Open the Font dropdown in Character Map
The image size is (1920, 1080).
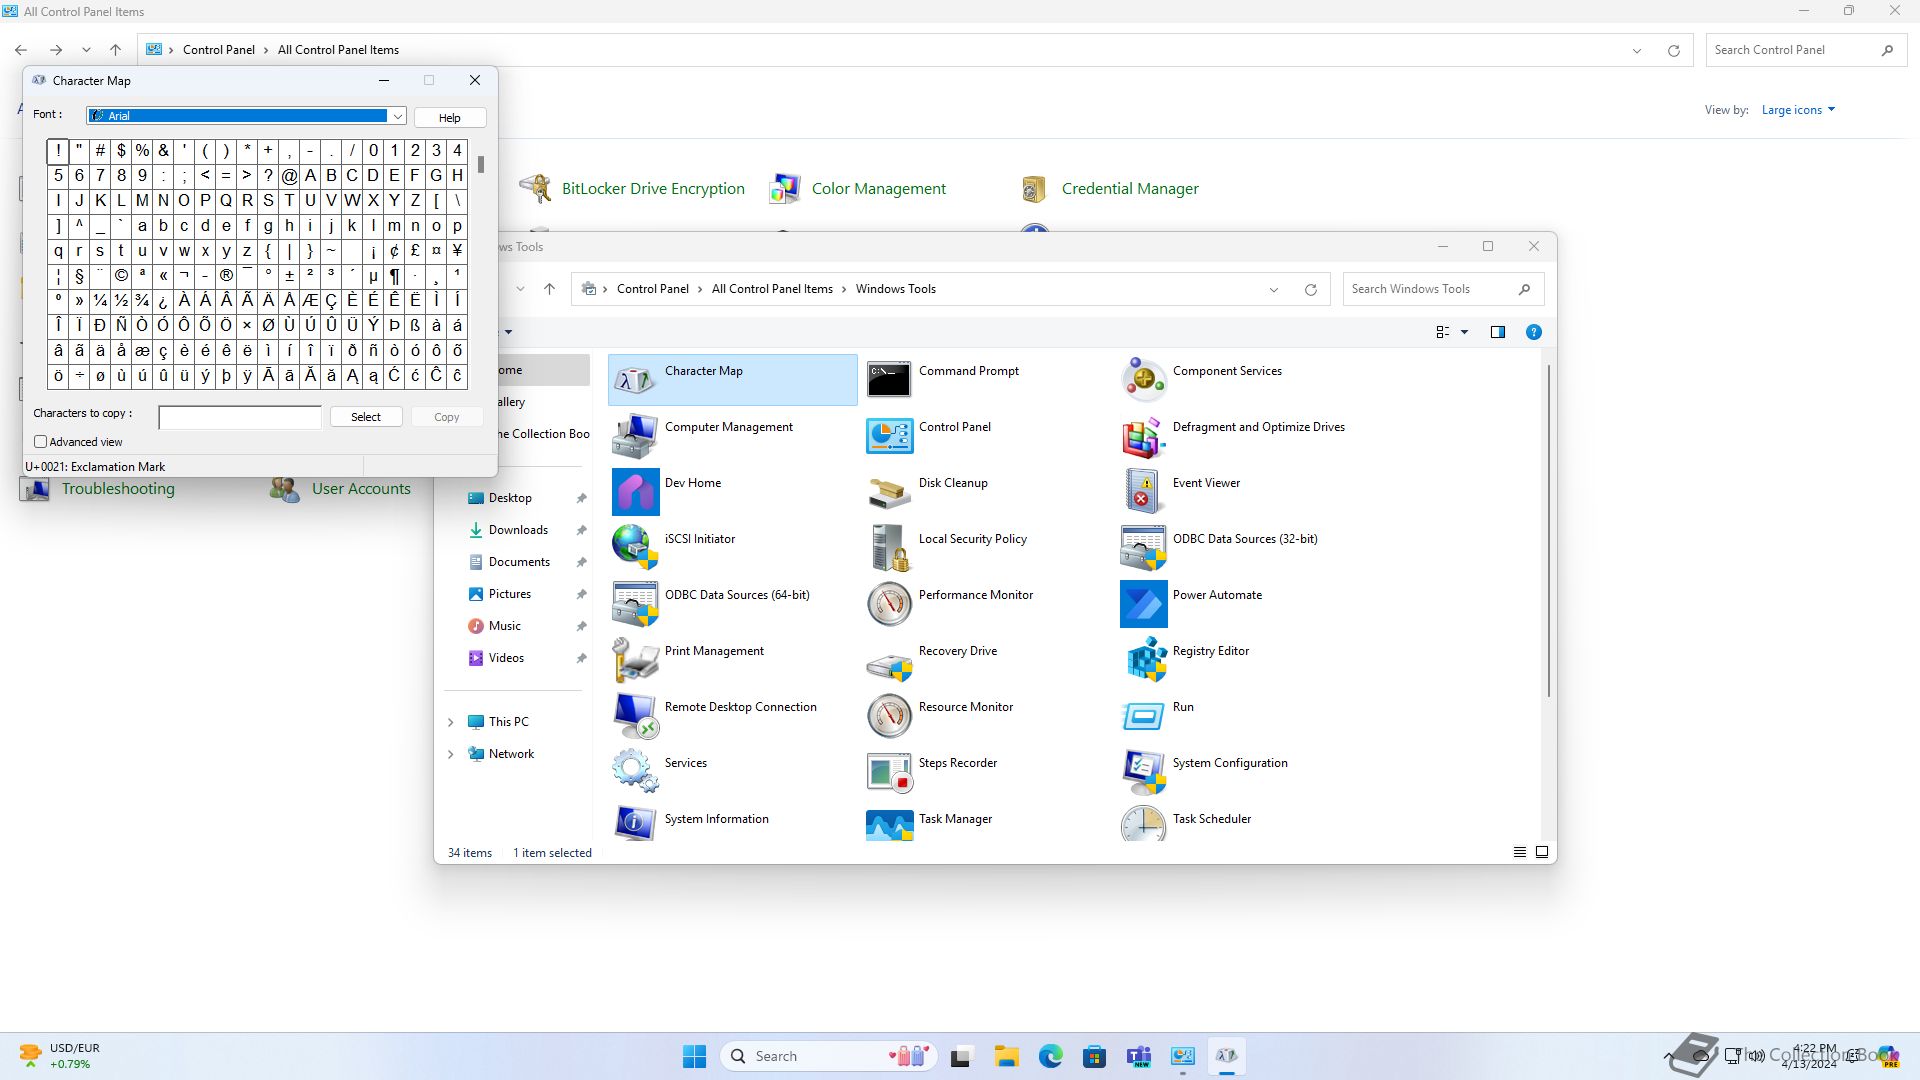pyautogui.click(x=397, y=116)
